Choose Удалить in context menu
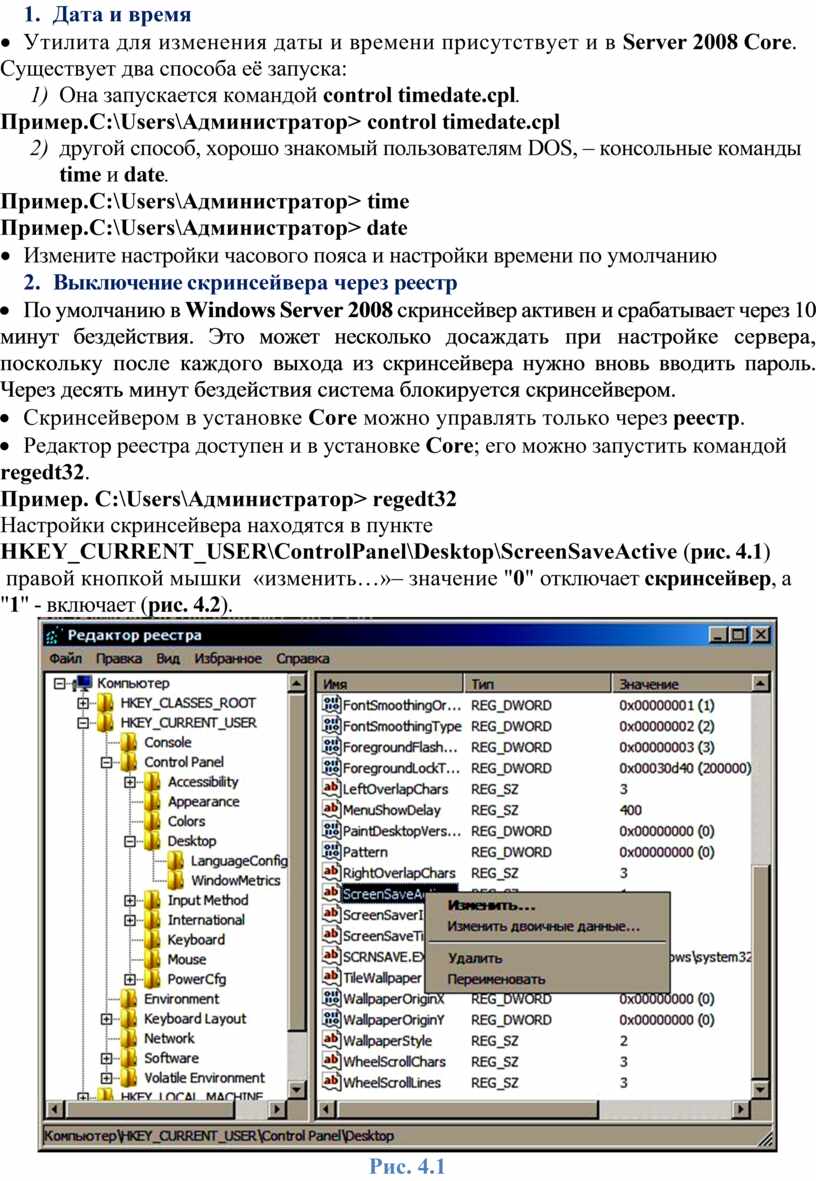 pyautogui.click(x=475, y=958)
